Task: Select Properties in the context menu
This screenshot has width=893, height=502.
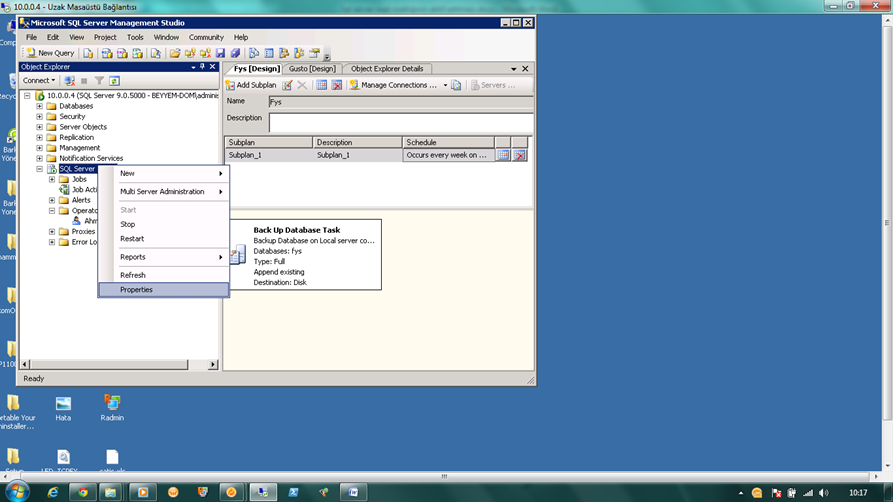Action: (x=164, y=289)
